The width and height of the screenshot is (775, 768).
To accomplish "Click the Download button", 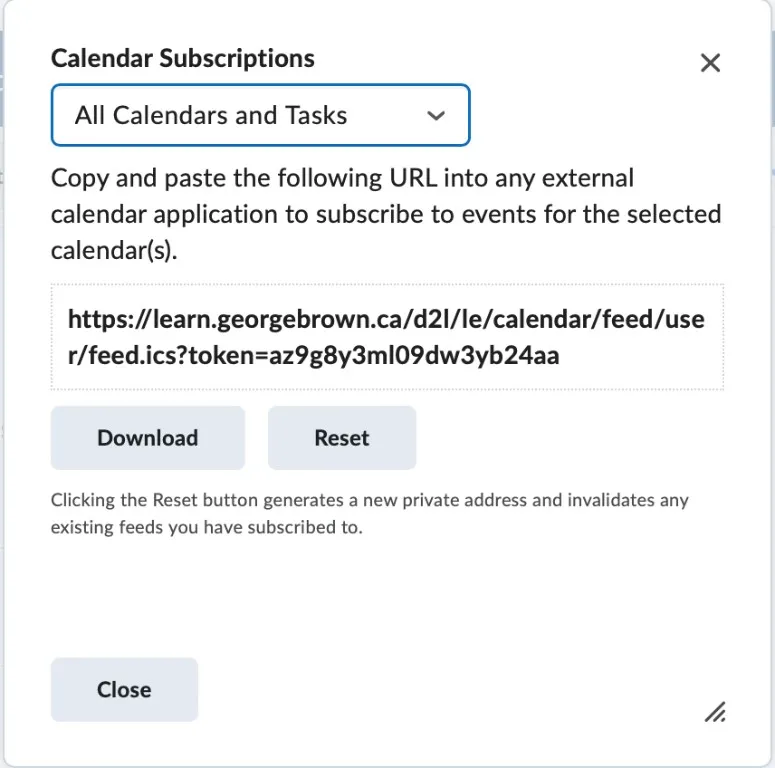I will click(x=148, y=438).
